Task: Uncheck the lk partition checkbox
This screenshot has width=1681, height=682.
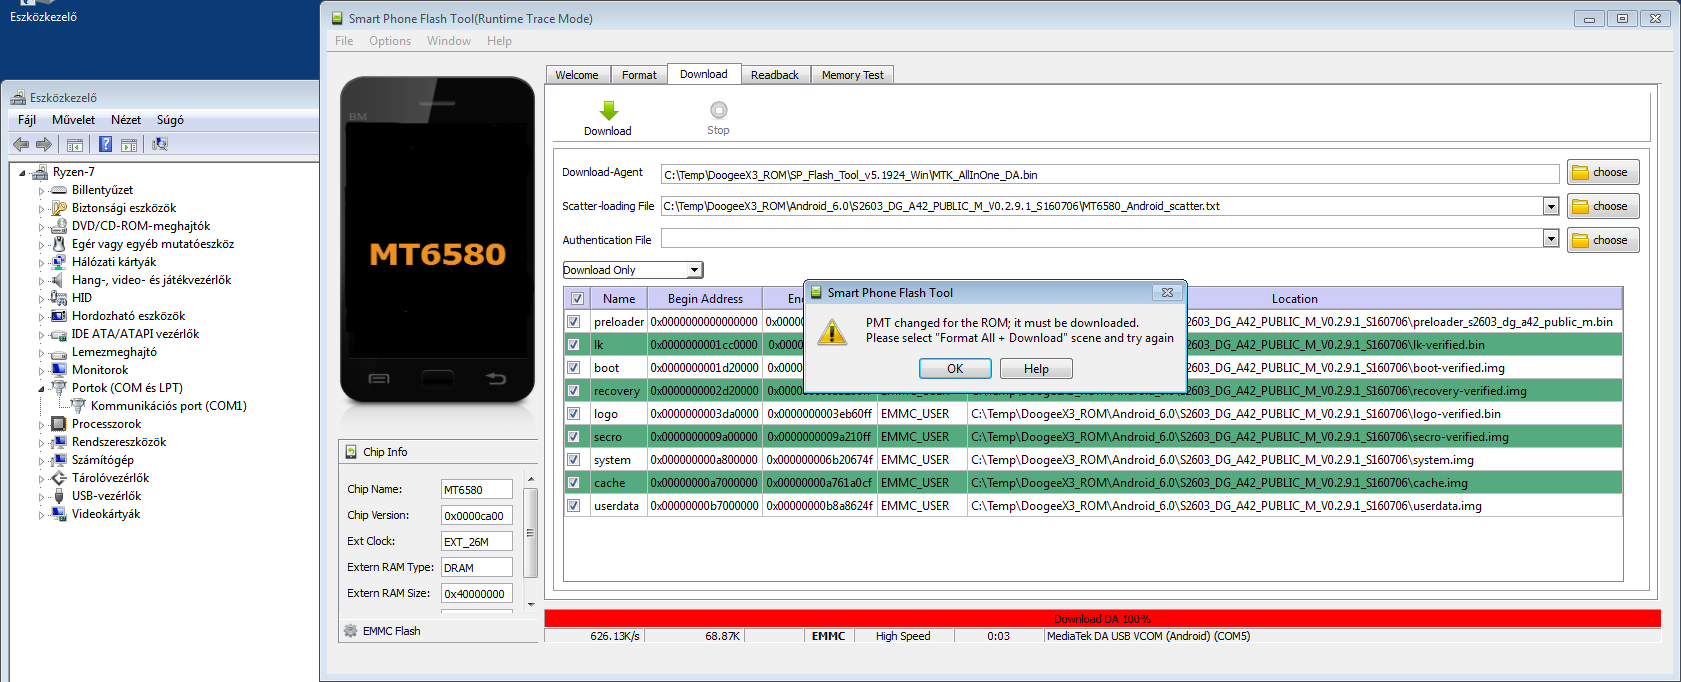Action: coord(574,345)
